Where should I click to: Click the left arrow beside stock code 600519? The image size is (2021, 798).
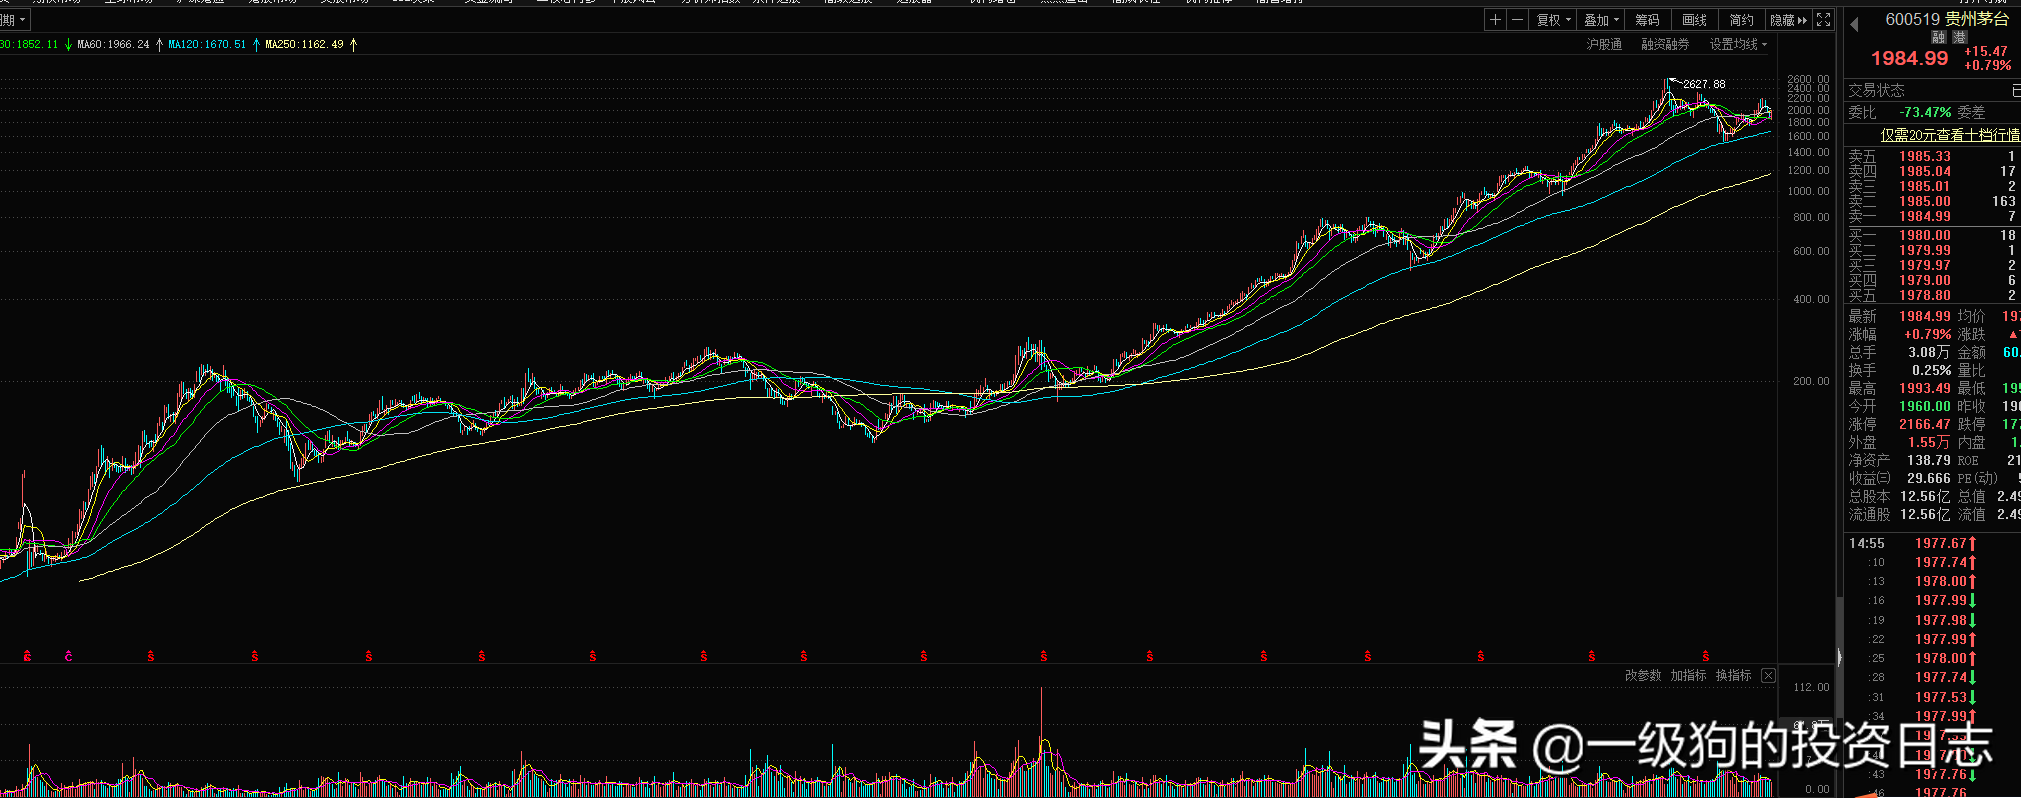click(1855, 23)
